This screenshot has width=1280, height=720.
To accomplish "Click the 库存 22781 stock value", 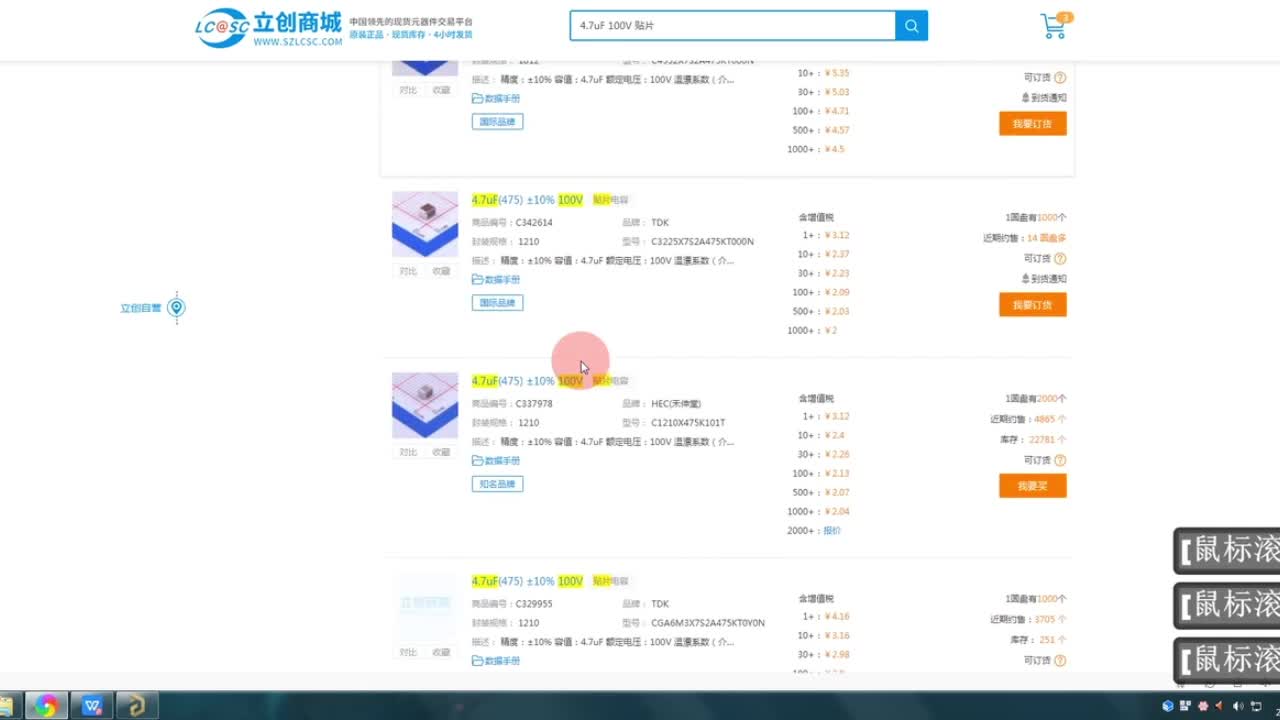I will (1047, 440).
